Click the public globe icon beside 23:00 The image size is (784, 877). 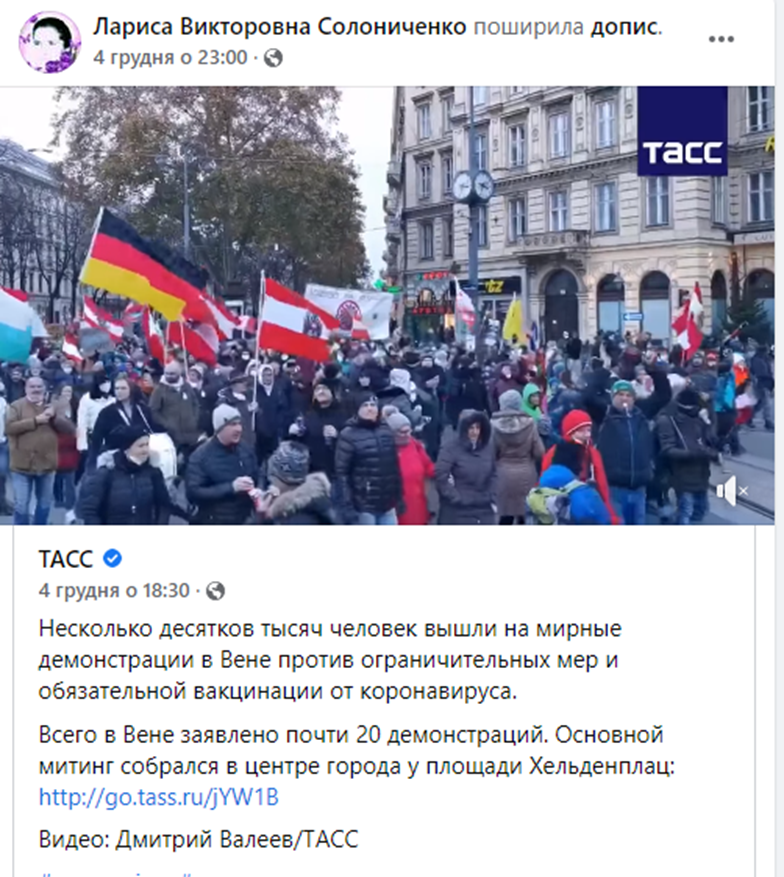273,58
